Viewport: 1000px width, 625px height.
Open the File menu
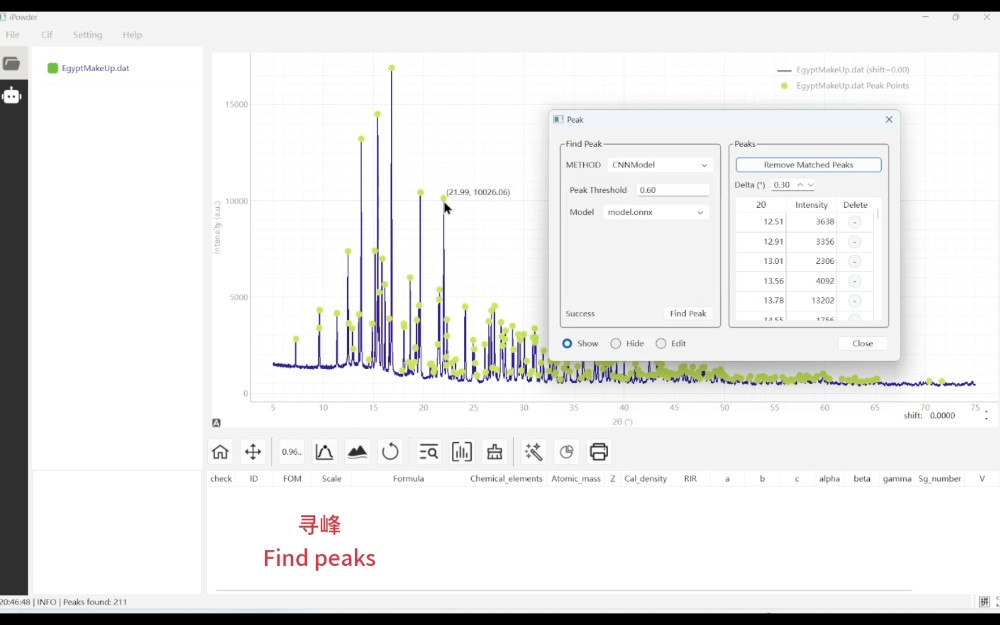[12, 34]
